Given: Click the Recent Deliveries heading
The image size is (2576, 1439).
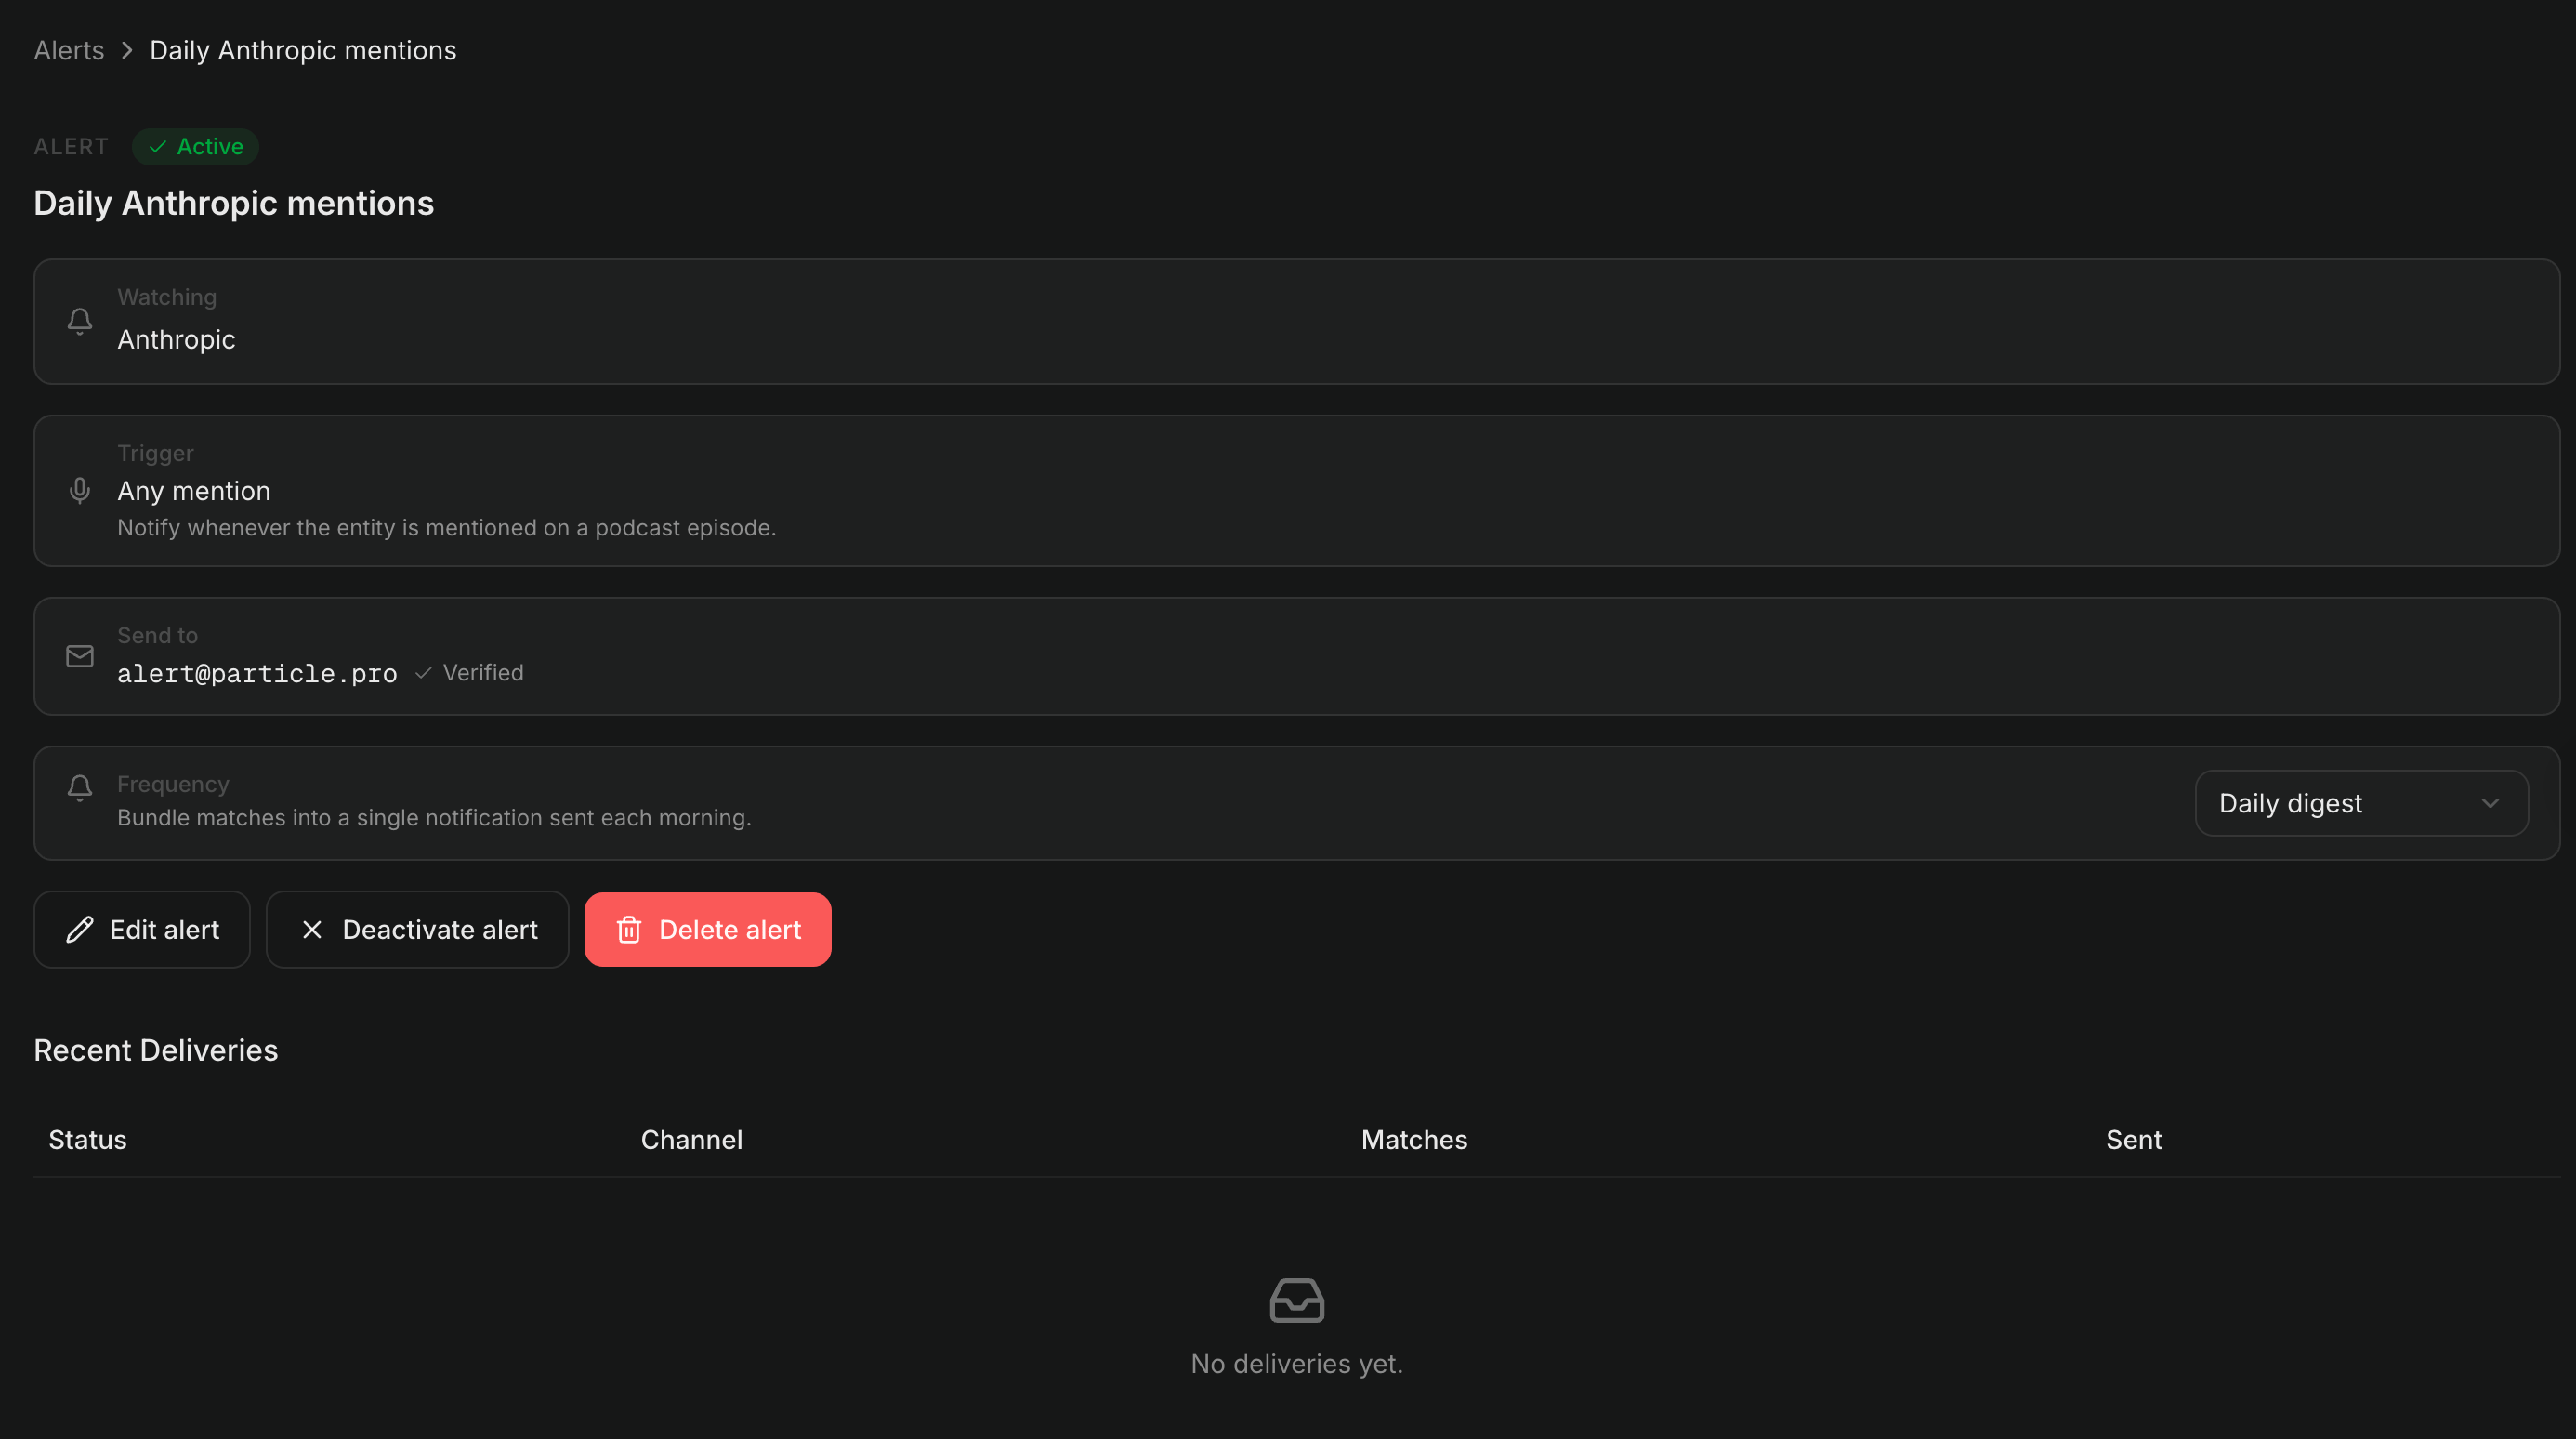Looking at the screenshot, I should pos(156,1050).
